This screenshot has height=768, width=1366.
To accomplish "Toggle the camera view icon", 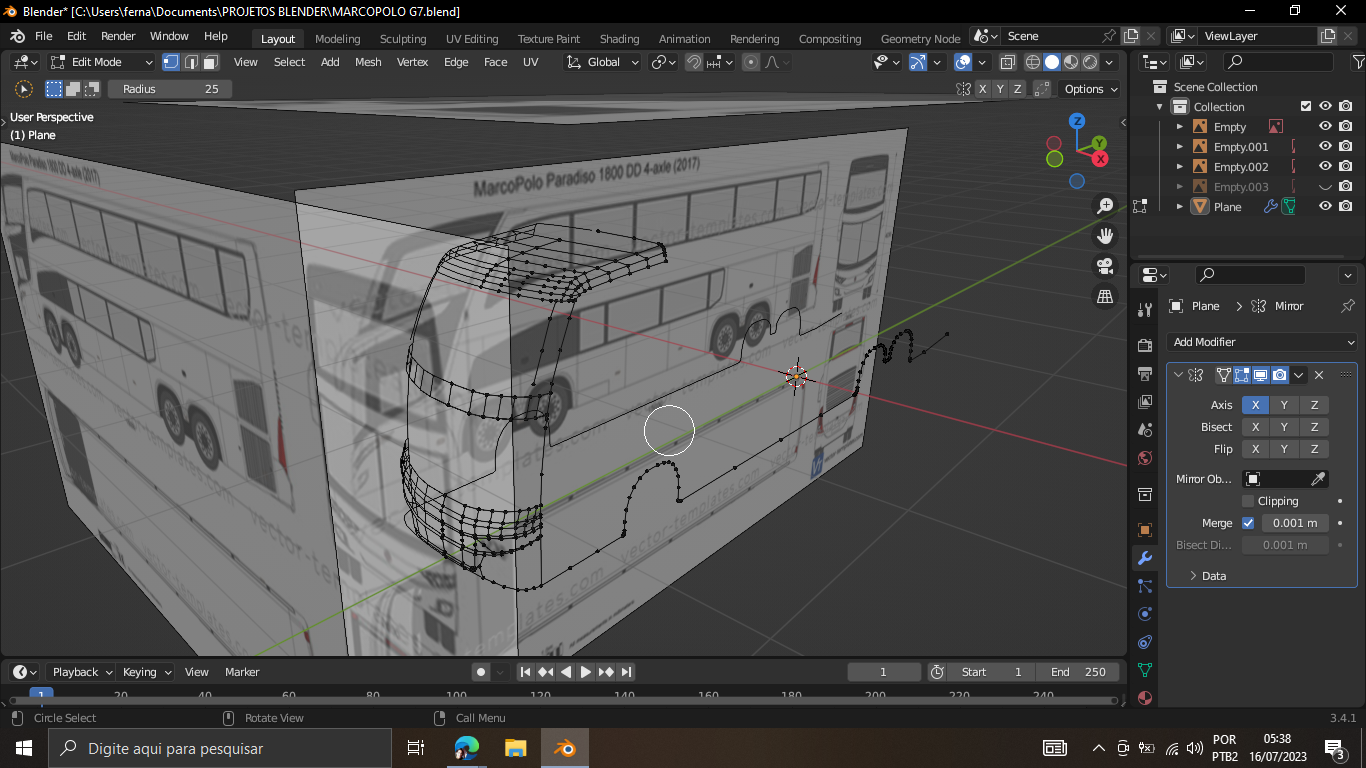I will [1105, 266].
